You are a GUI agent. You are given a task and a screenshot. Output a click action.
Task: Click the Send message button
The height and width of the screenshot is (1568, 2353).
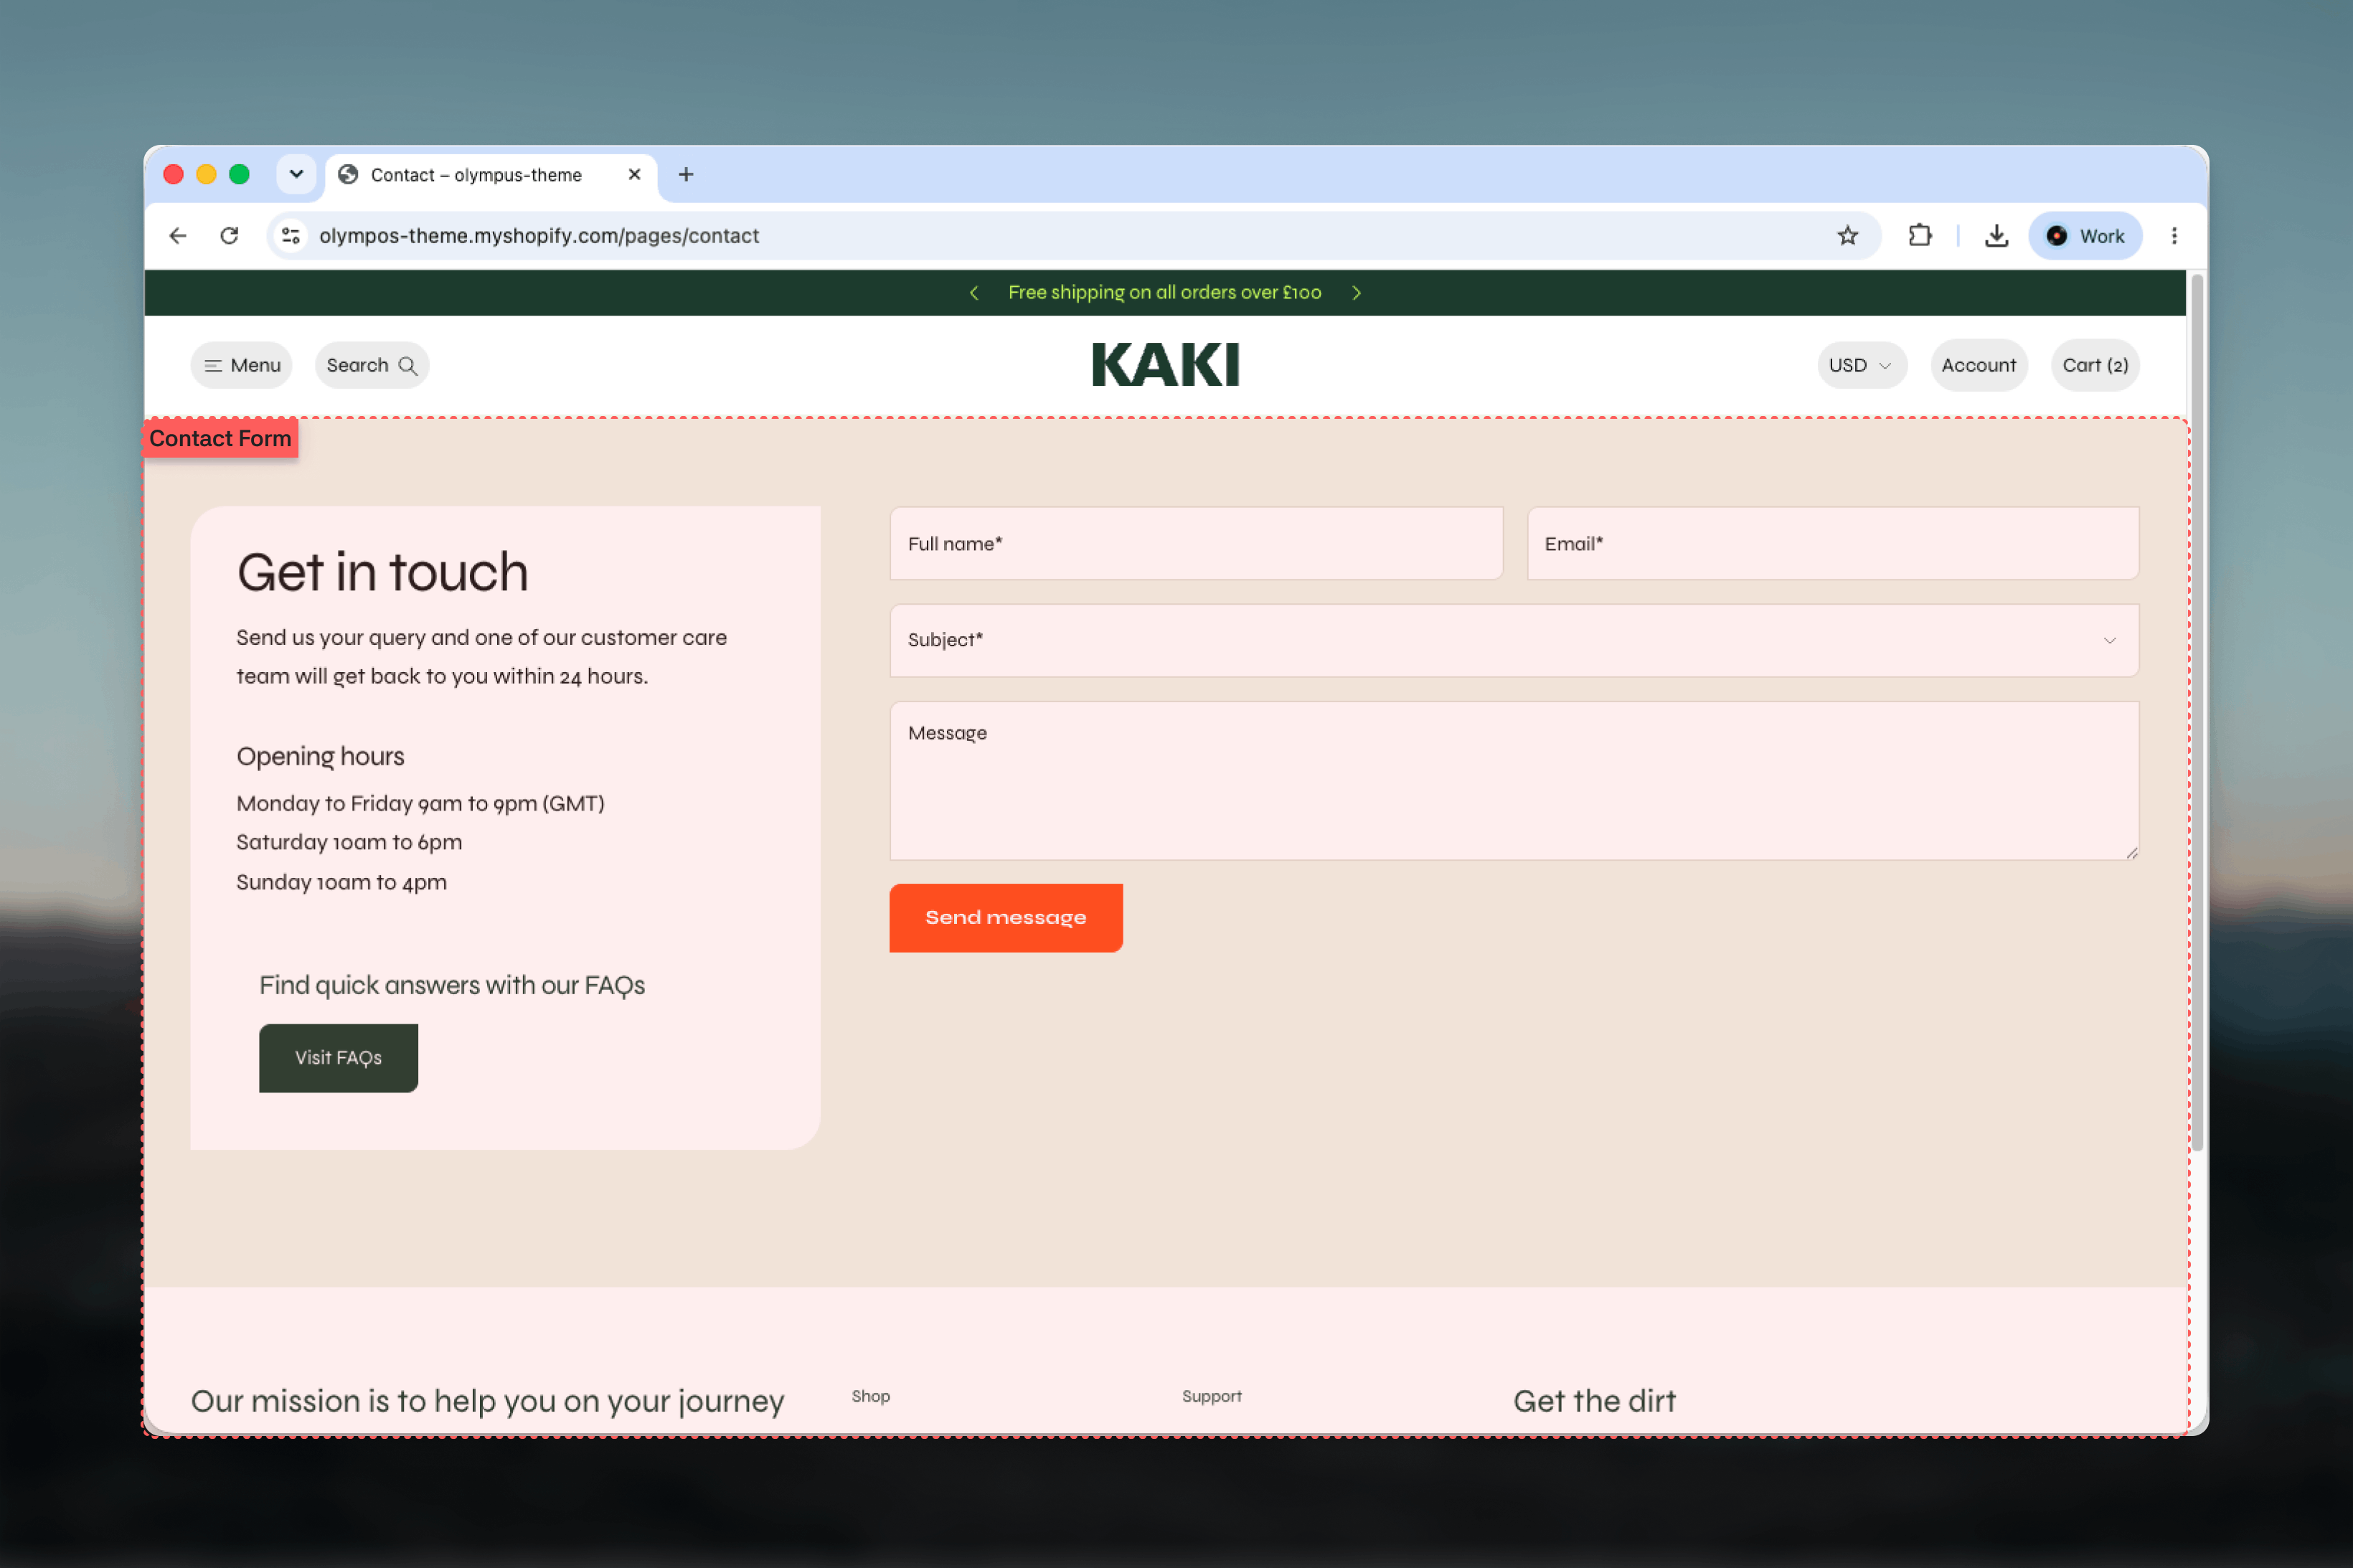point(1006,917)
